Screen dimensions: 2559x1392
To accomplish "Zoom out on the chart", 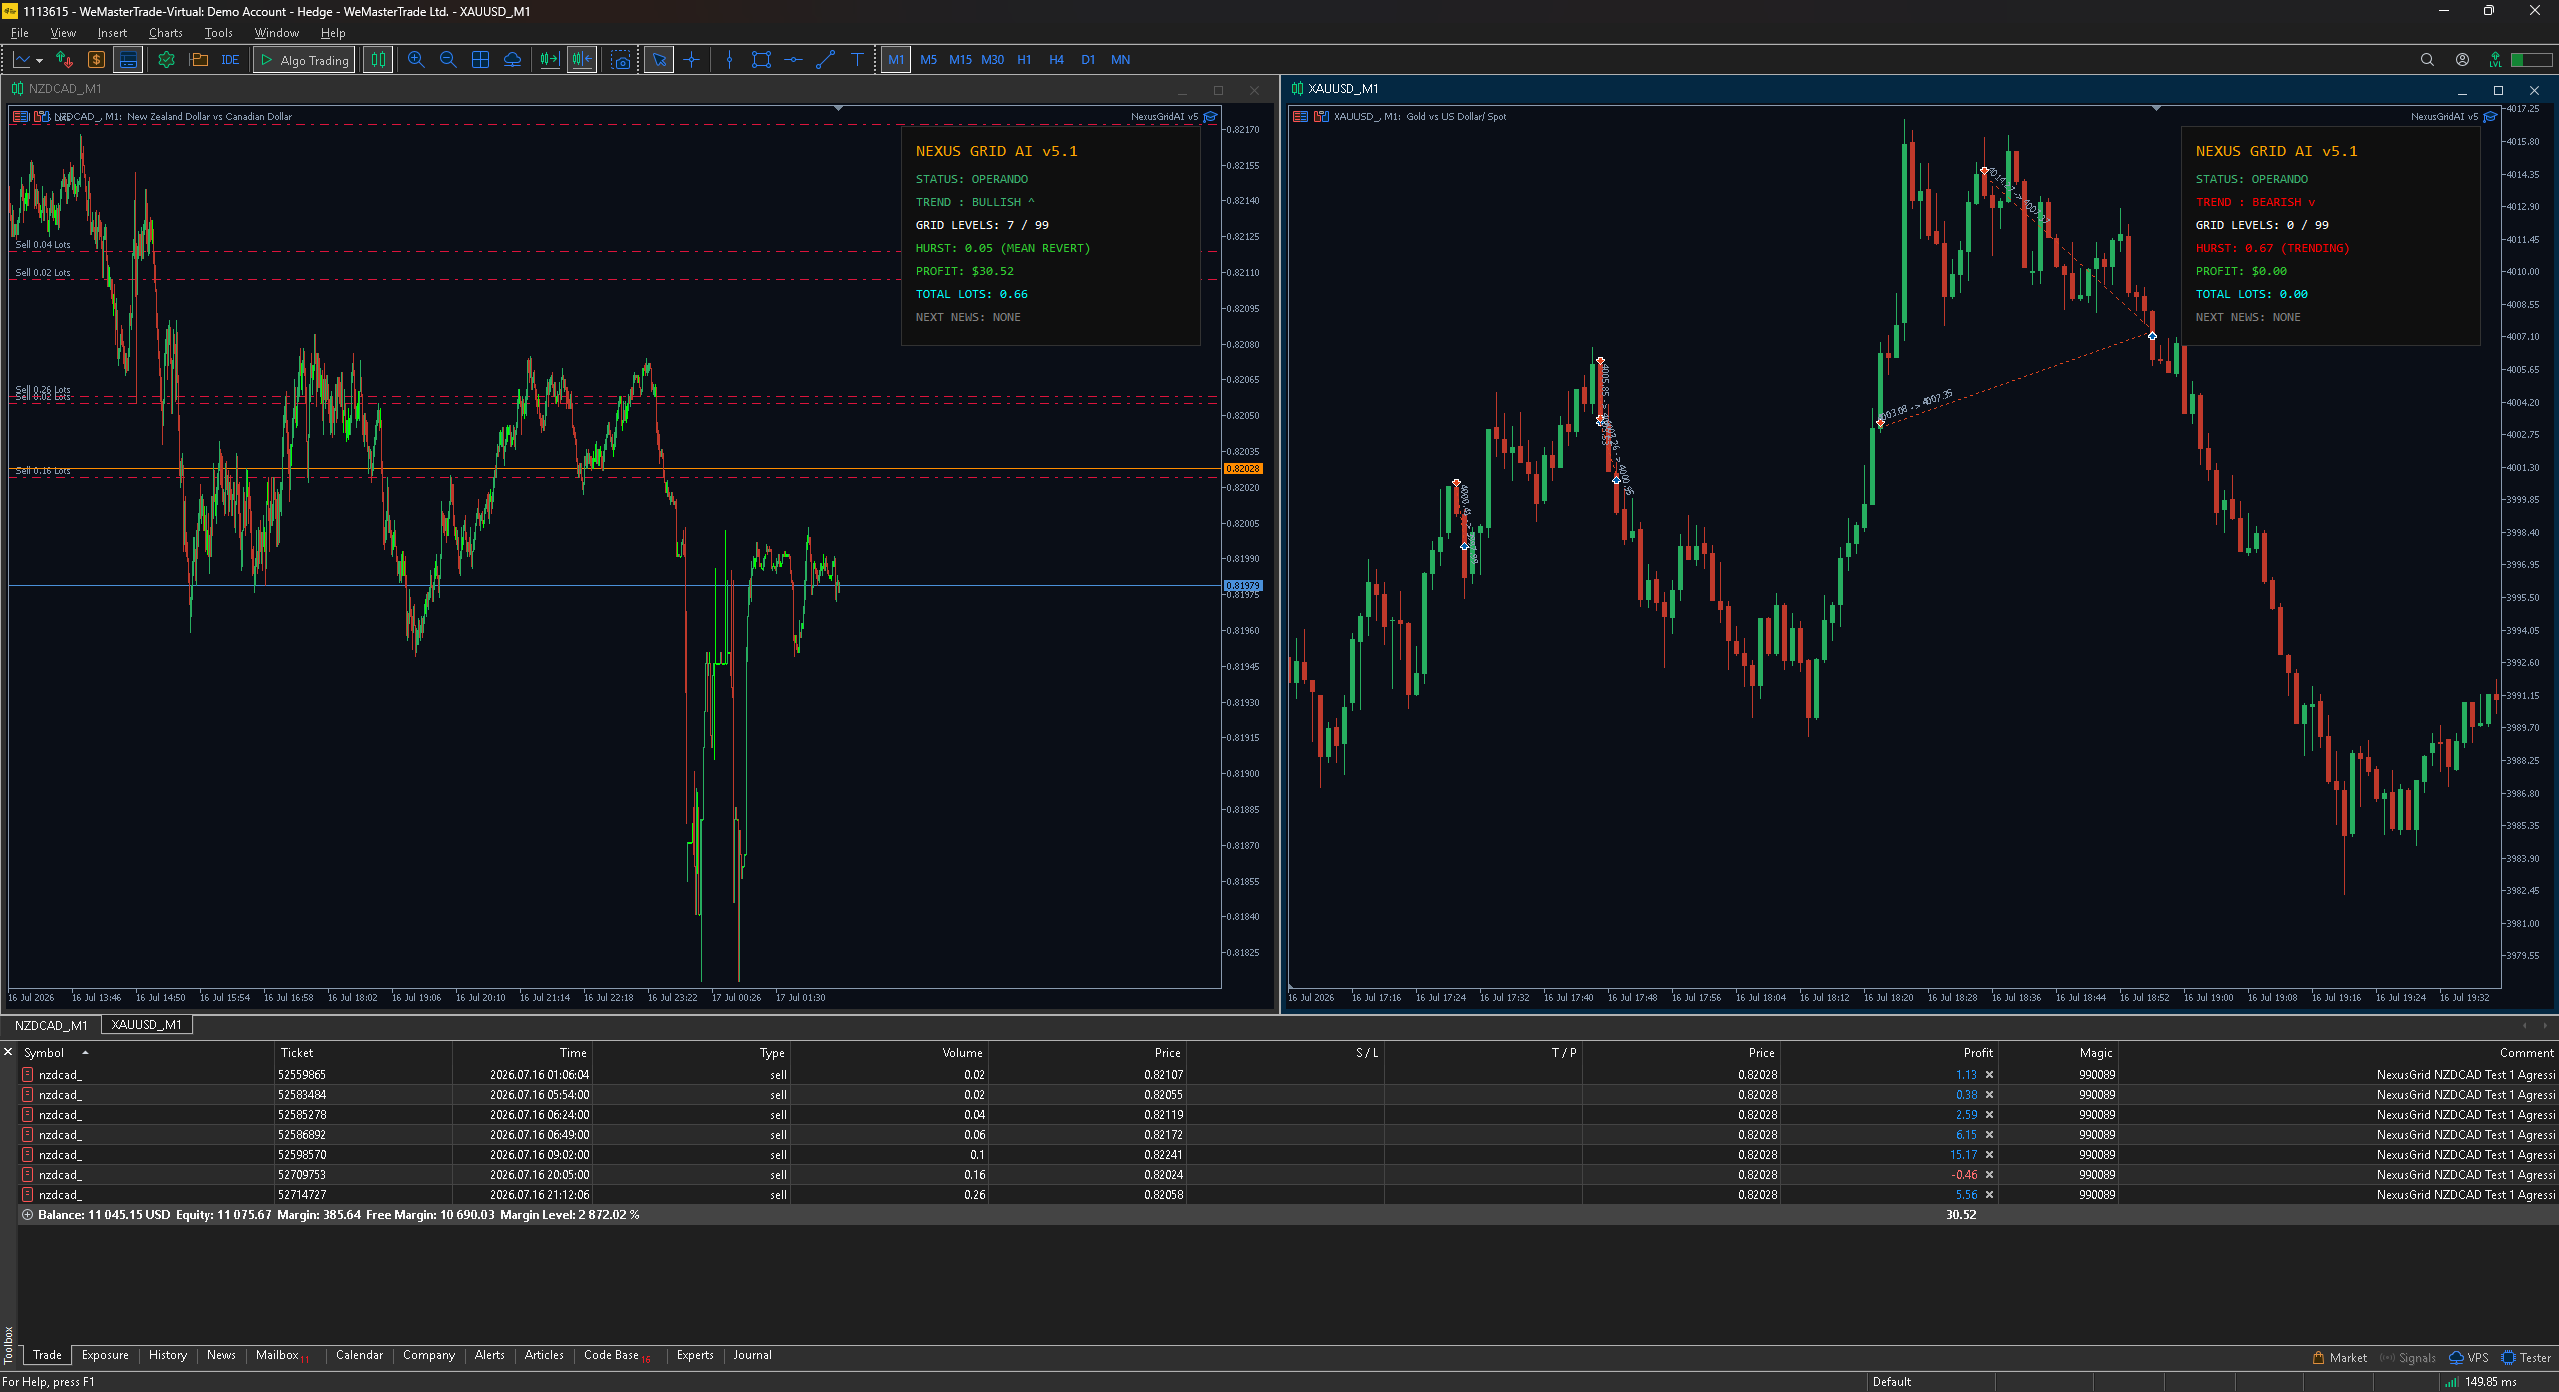I will pyautogui.click(x=448, y=60).
